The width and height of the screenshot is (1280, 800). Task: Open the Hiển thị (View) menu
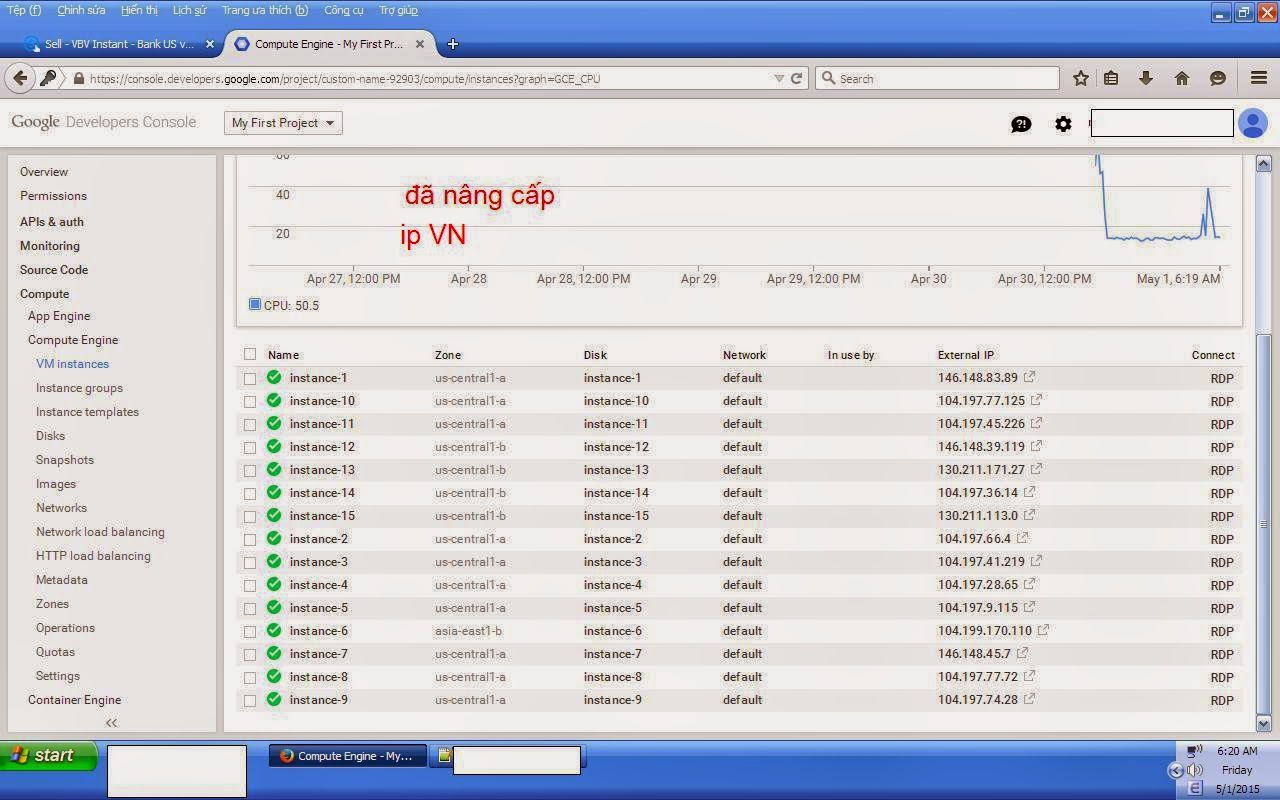pyautogui.click(x=139, y=10)
